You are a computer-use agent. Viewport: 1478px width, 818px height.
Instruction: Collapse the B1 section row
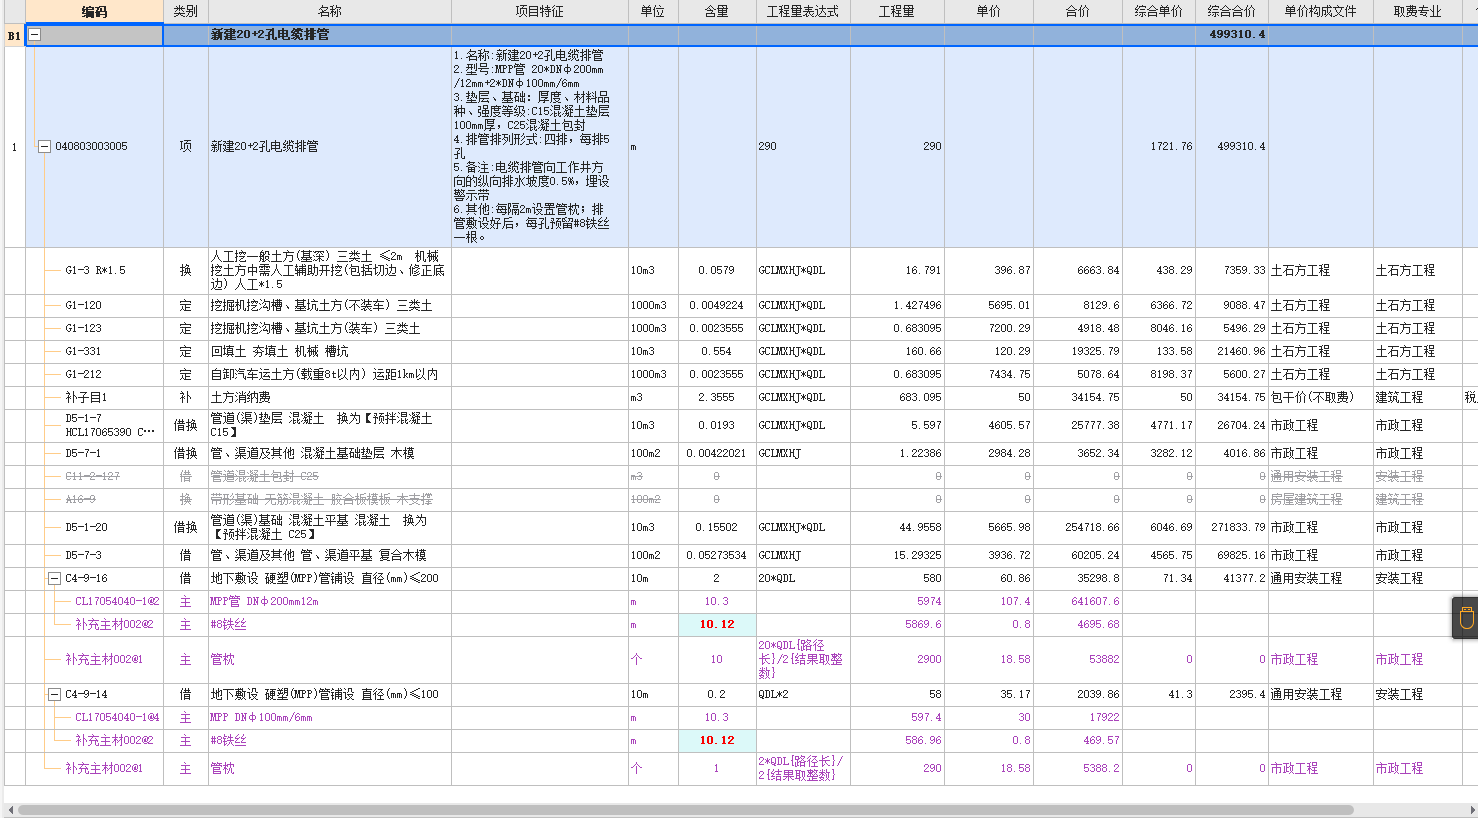pyautogui.click(x=35, y=35)
